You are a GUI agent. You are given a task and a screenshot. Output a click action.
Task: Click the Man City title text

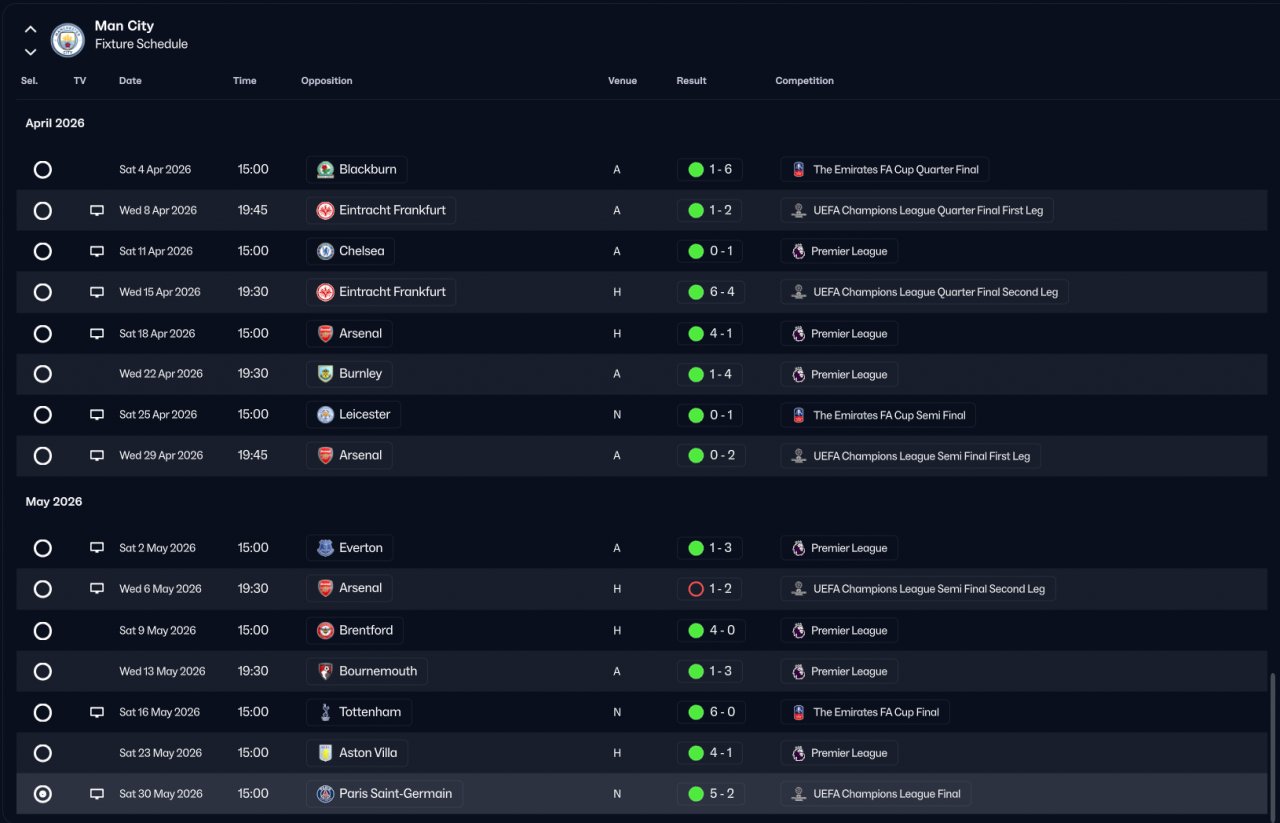point(124,26)
